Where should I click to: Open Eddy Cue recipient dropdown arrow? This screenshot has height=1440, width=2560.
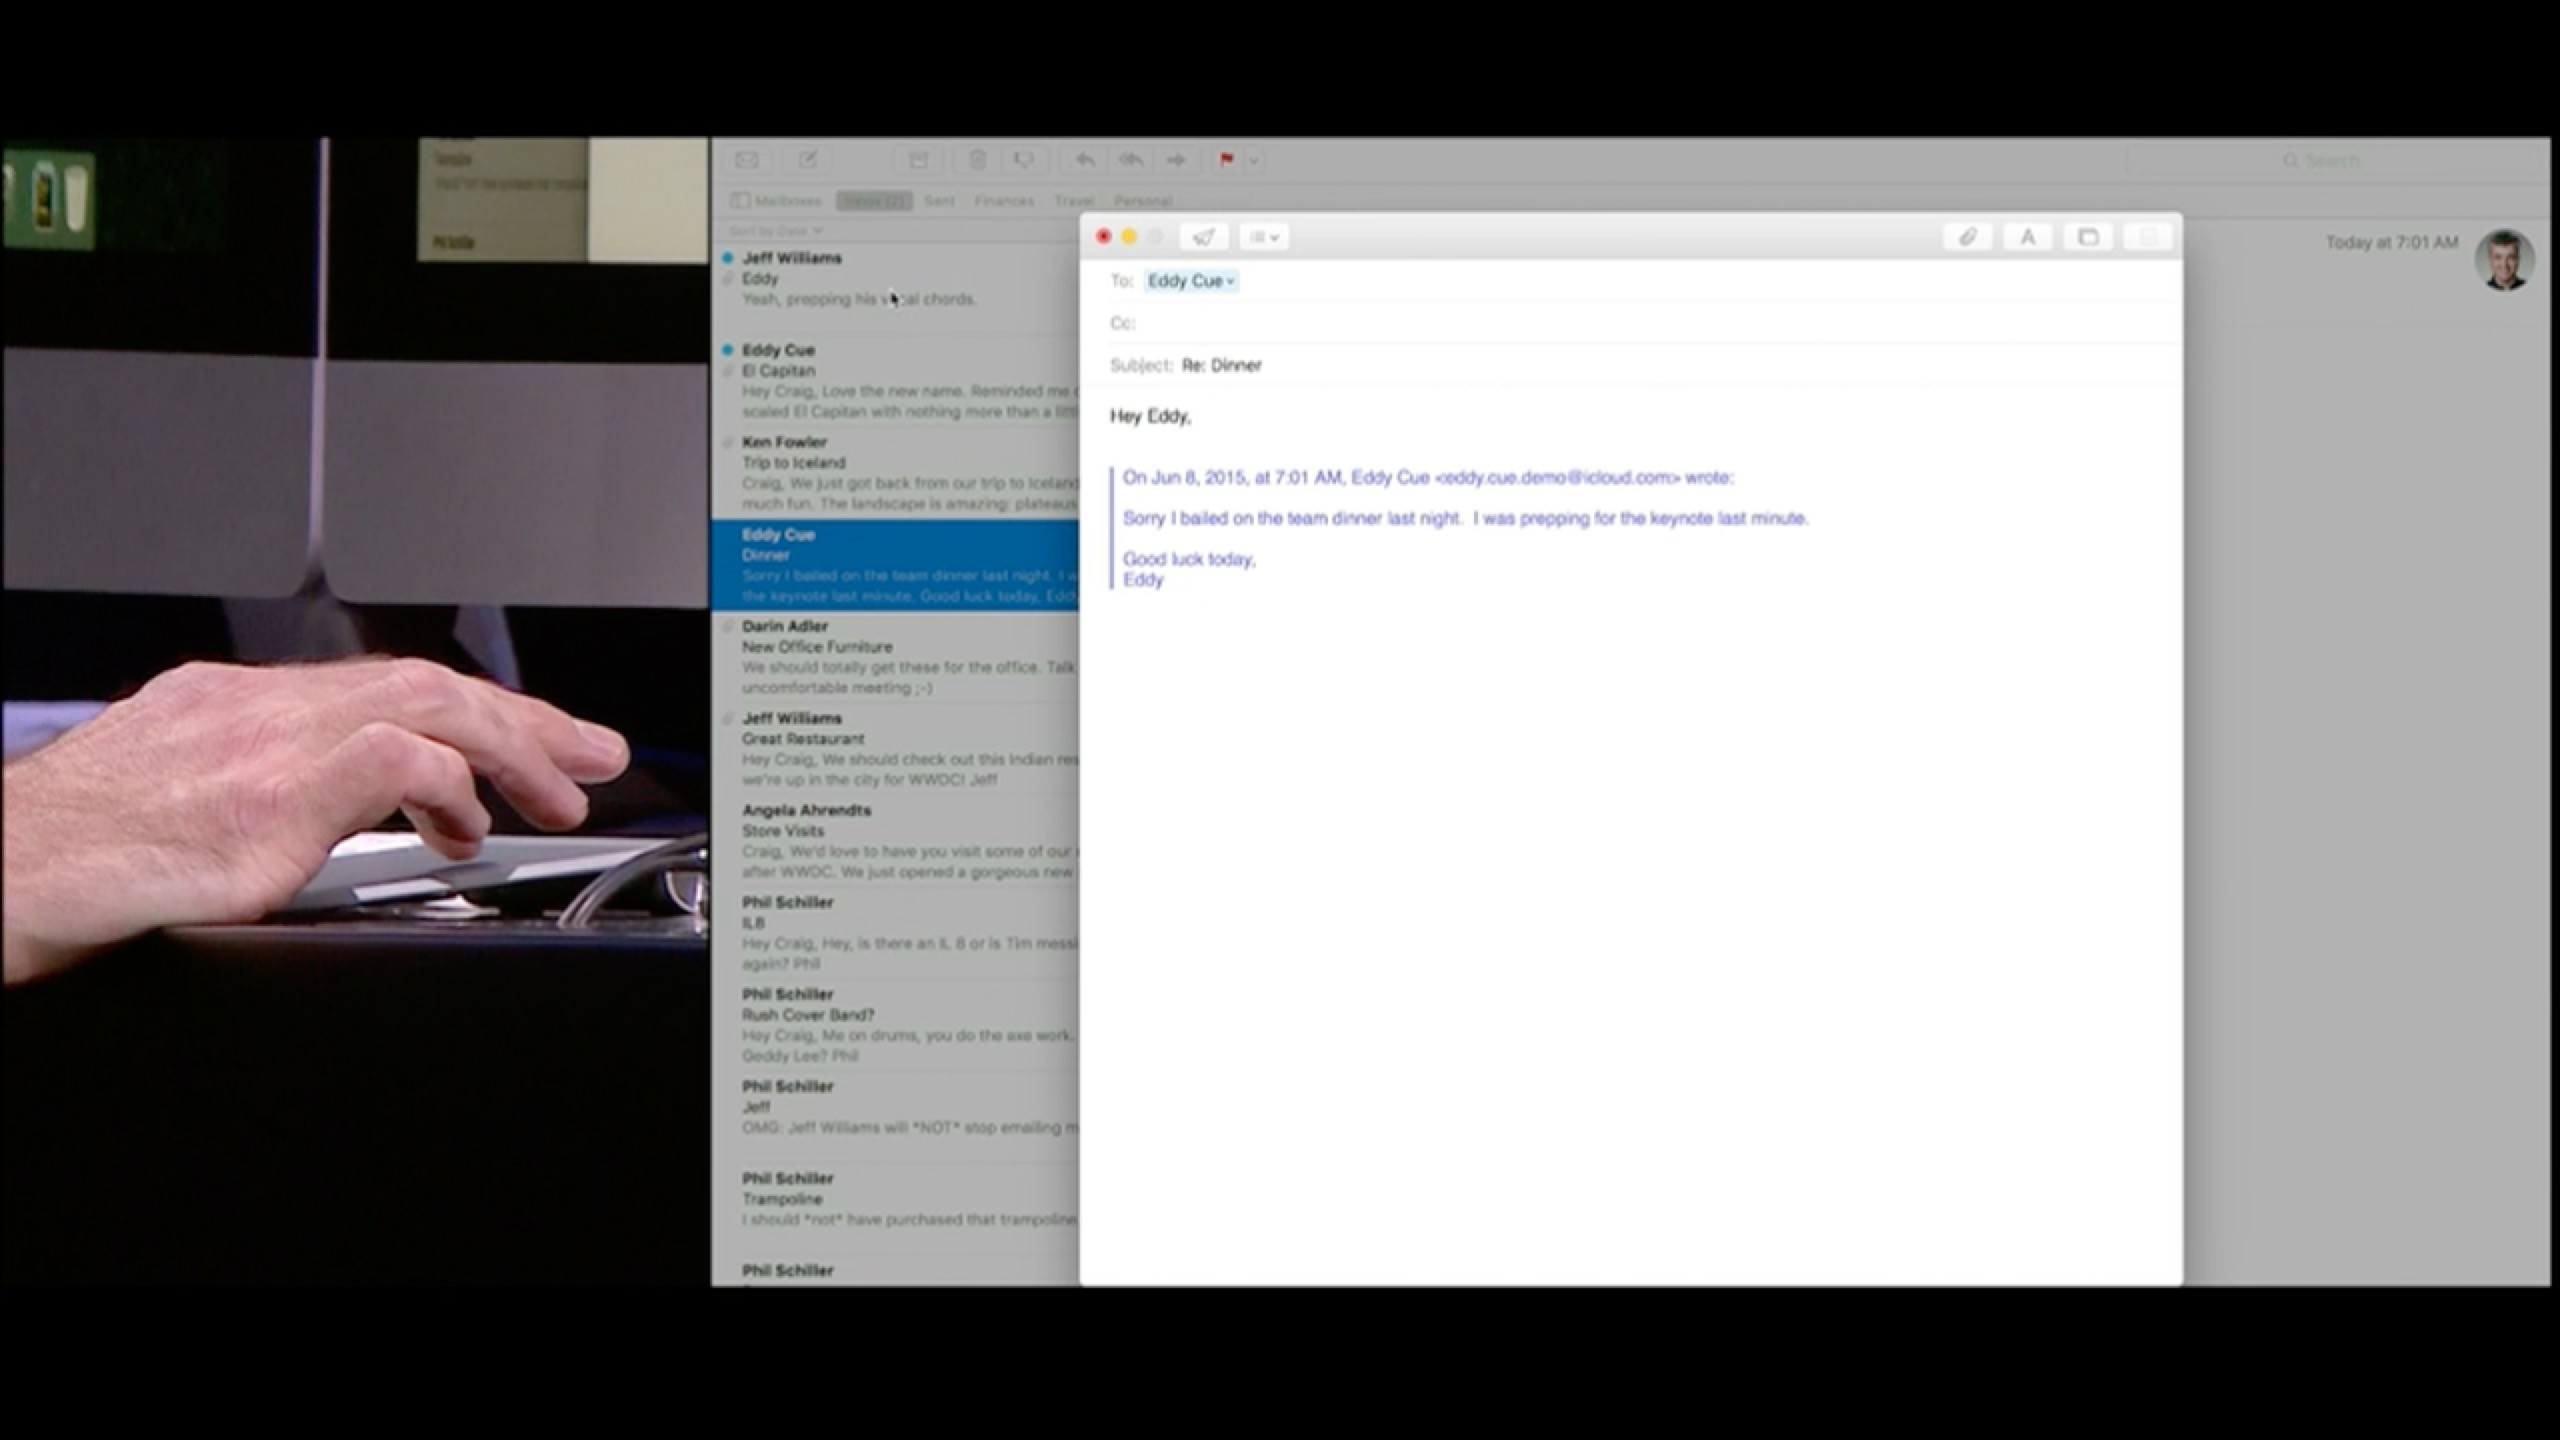[x=1231, y=282]
